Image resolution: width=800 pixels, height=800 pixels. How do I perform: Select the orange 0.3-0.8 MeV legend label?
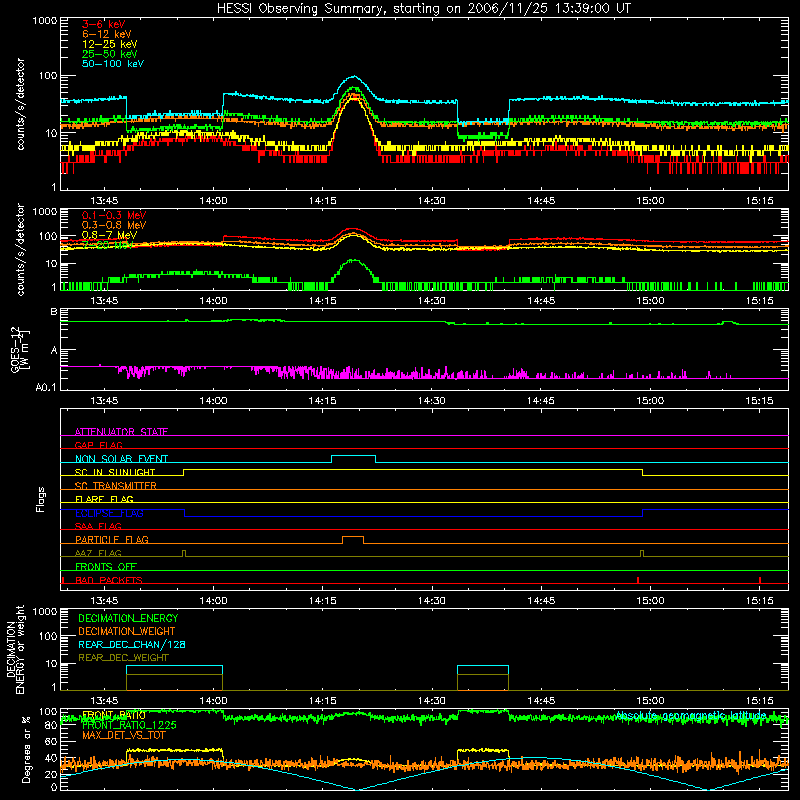114,225
